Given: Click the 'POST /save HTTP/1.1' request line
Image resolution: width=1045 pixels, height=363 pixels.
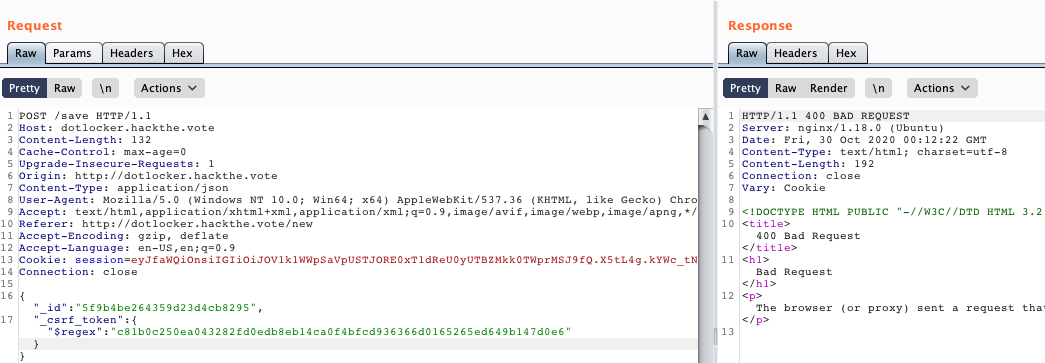Looking at the screenshot, I should [85, 116].
